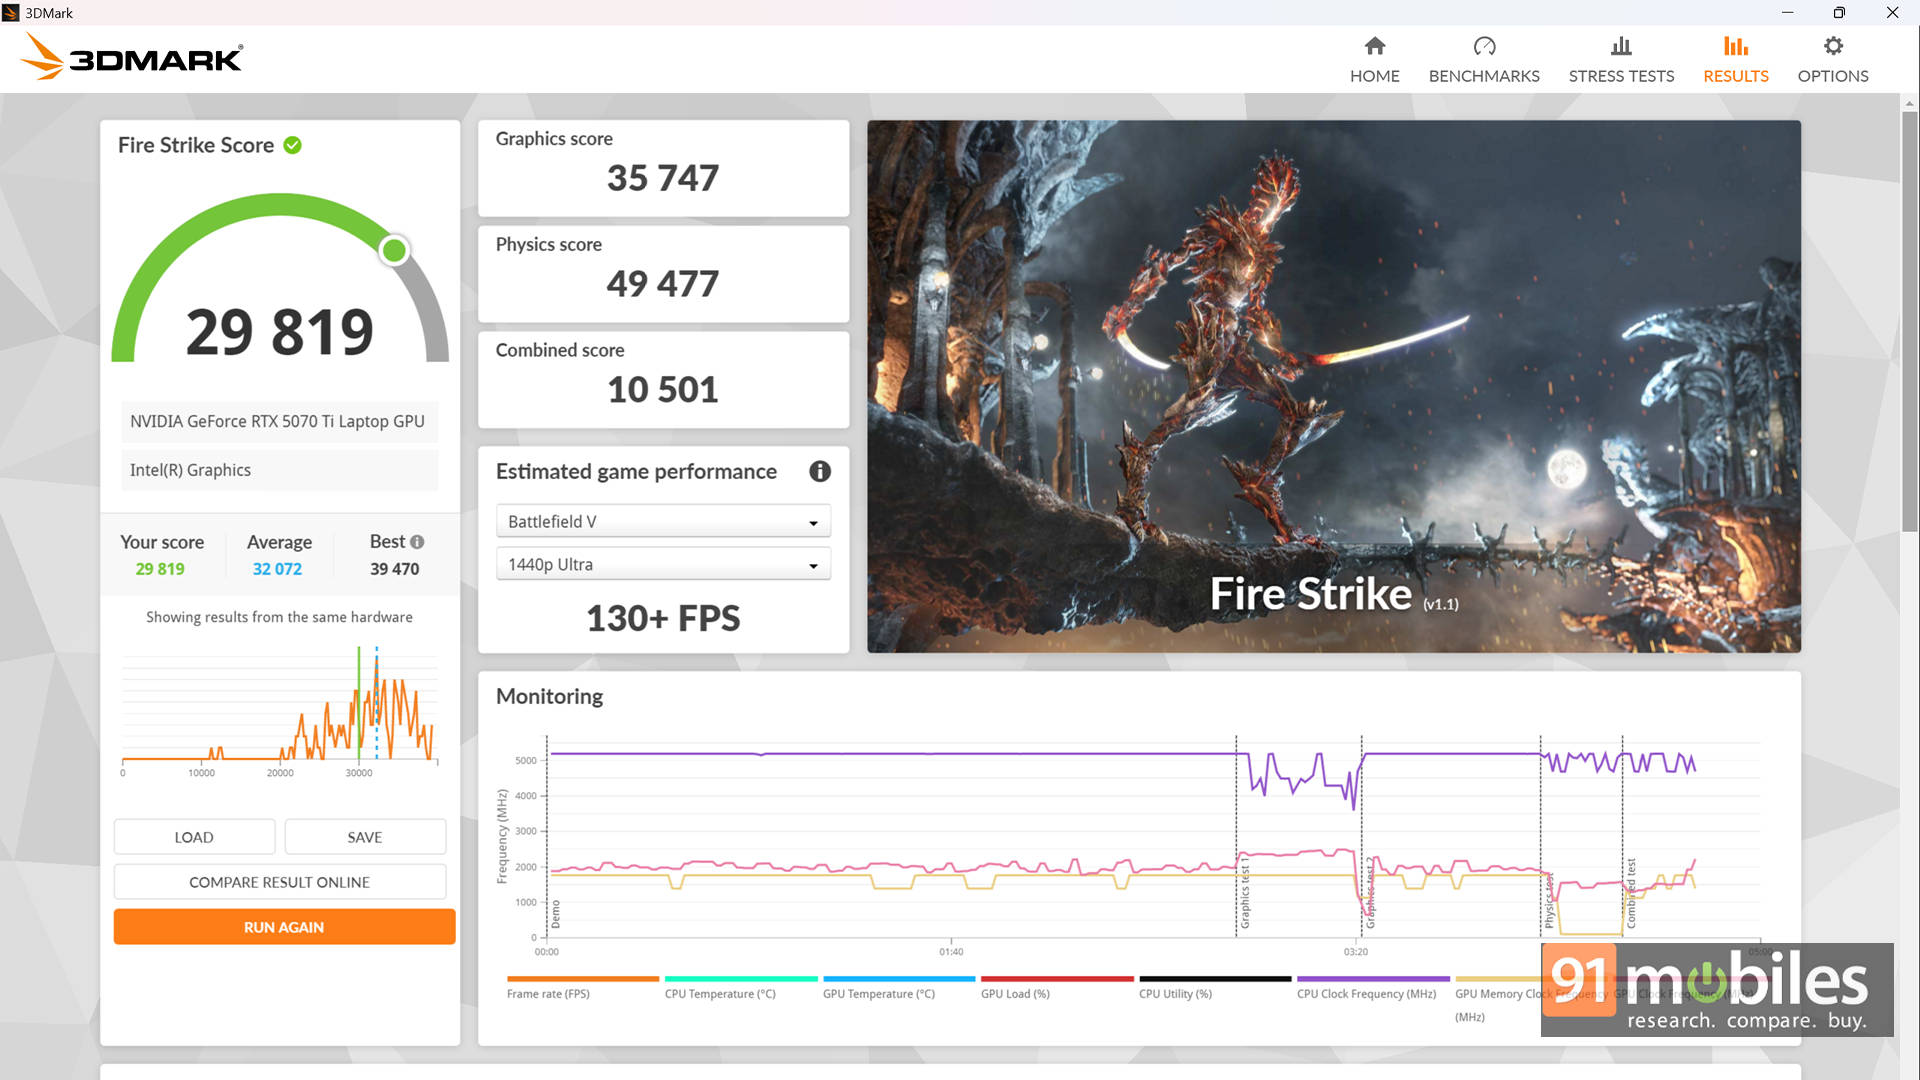Viewport: 1920px width, 1080px height.
Task: Click Compare Result Online button
Action: pos(280,882)
